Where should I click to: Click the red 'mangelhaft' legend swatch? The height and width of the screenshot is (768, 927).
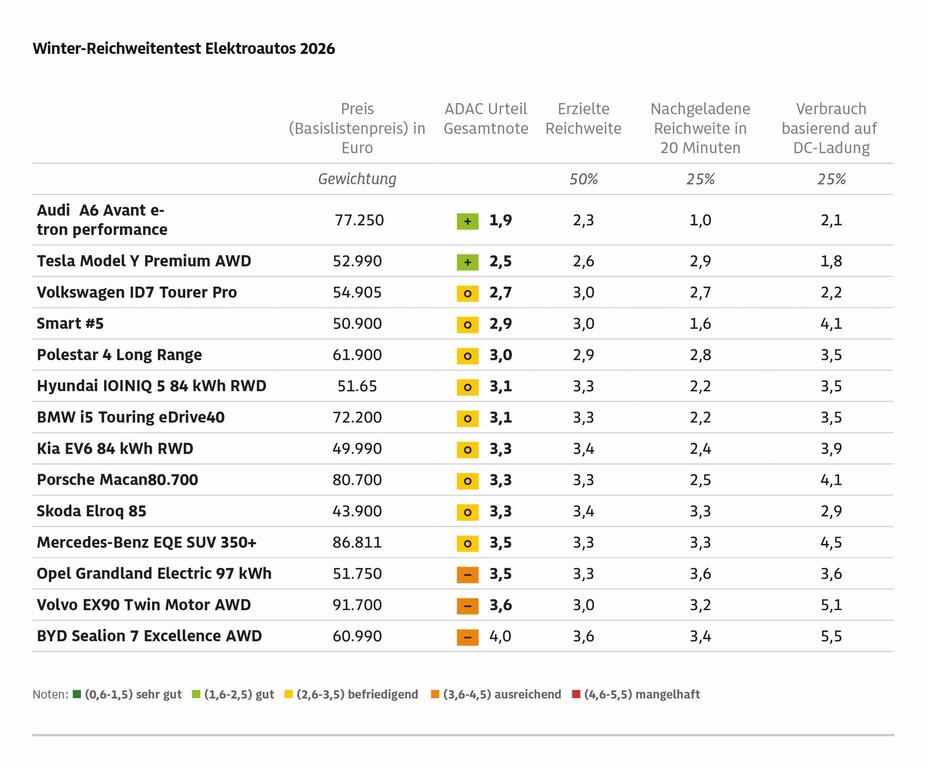click(576, 694)
